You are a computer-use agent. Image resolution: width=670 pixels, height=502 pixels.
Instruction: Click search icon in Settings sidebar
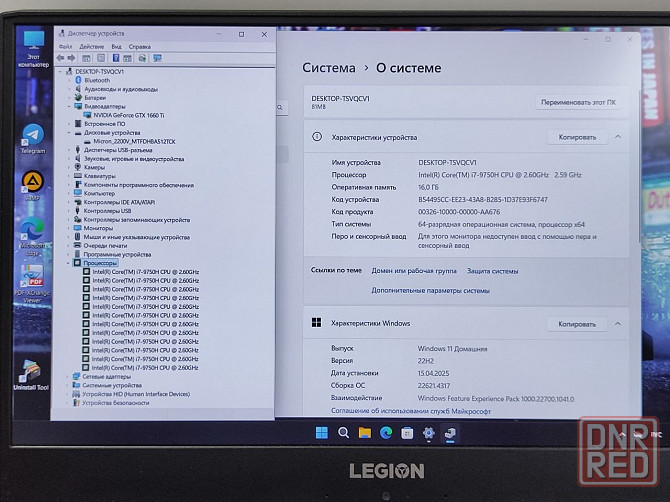(280, 108)
